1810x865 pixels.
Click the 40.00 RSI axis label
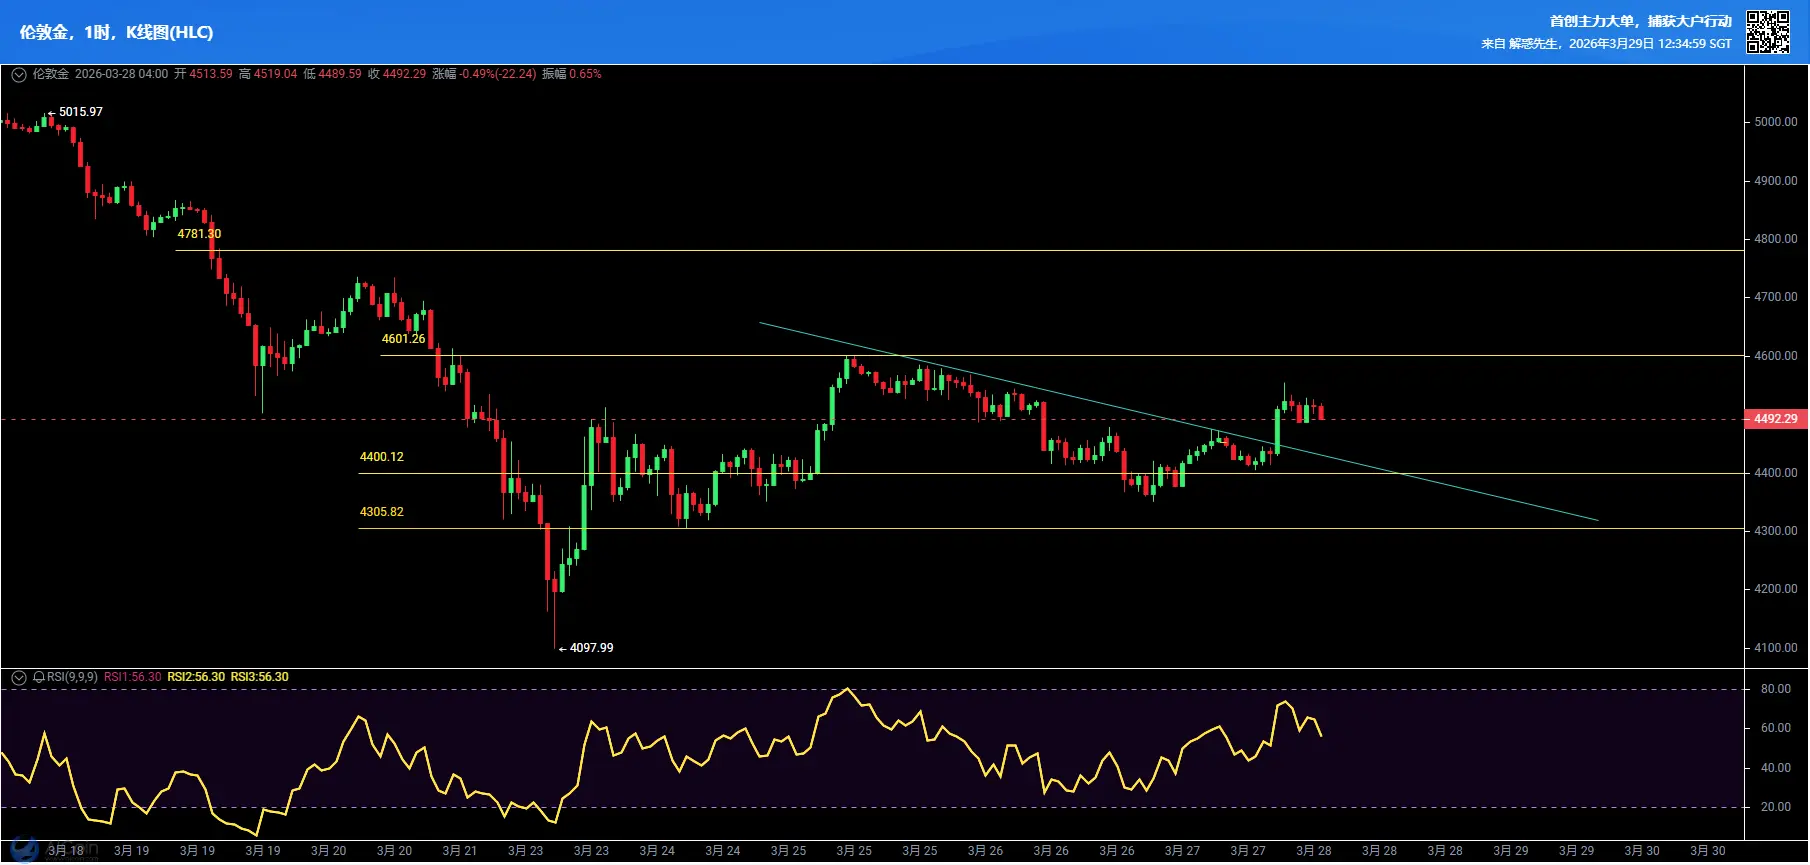pyautogui.click(x=1776, y=768)
